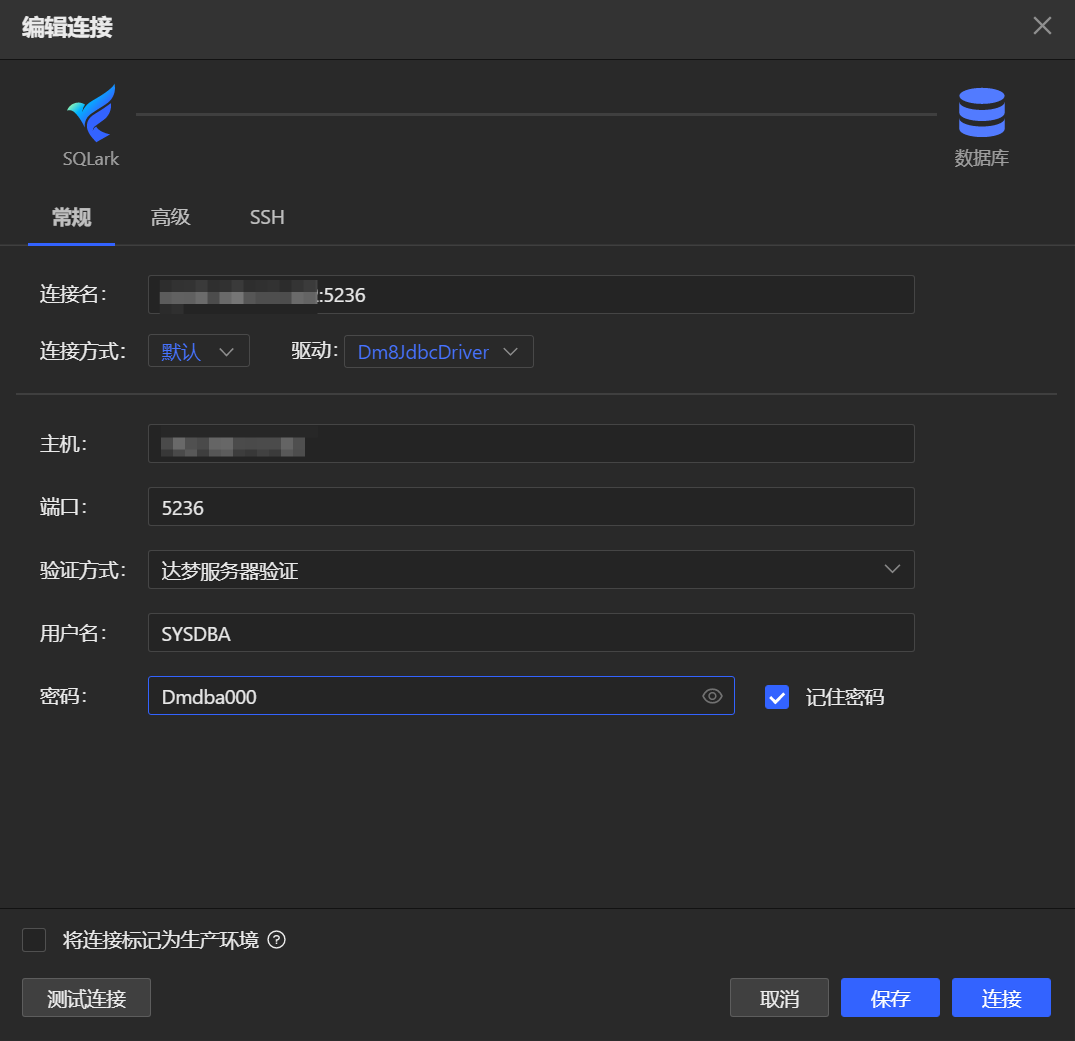Click the 密码 field with Dmdba000
1075x1041 pixels.
pos(441,696)
